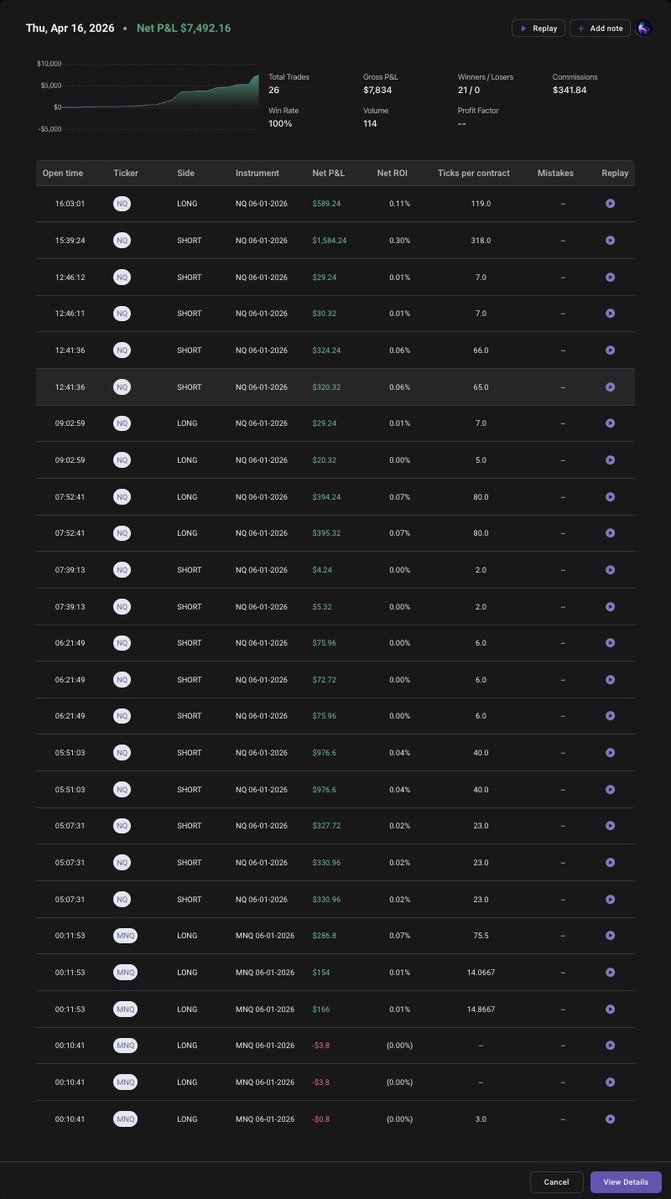Screen dimensions: 671x1199
Task: Replay the $286.8 MNQ trade
Action: tap(610, 935)
